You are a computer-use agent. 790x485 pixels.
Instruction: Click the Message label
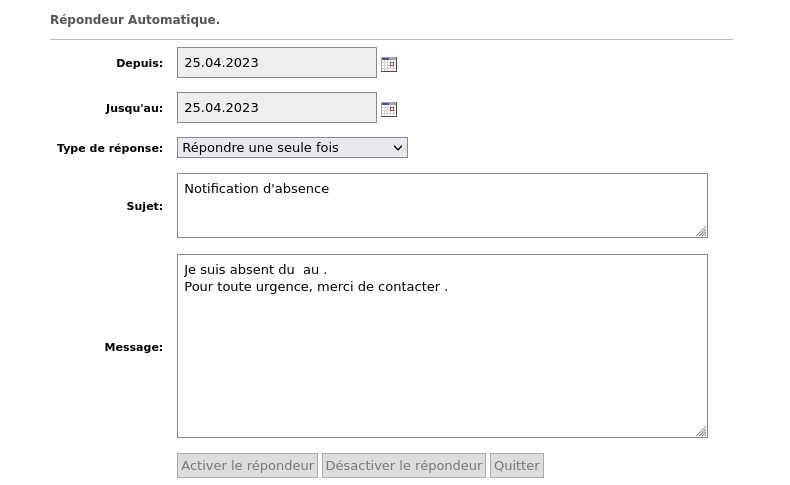(x=133, y=347)
